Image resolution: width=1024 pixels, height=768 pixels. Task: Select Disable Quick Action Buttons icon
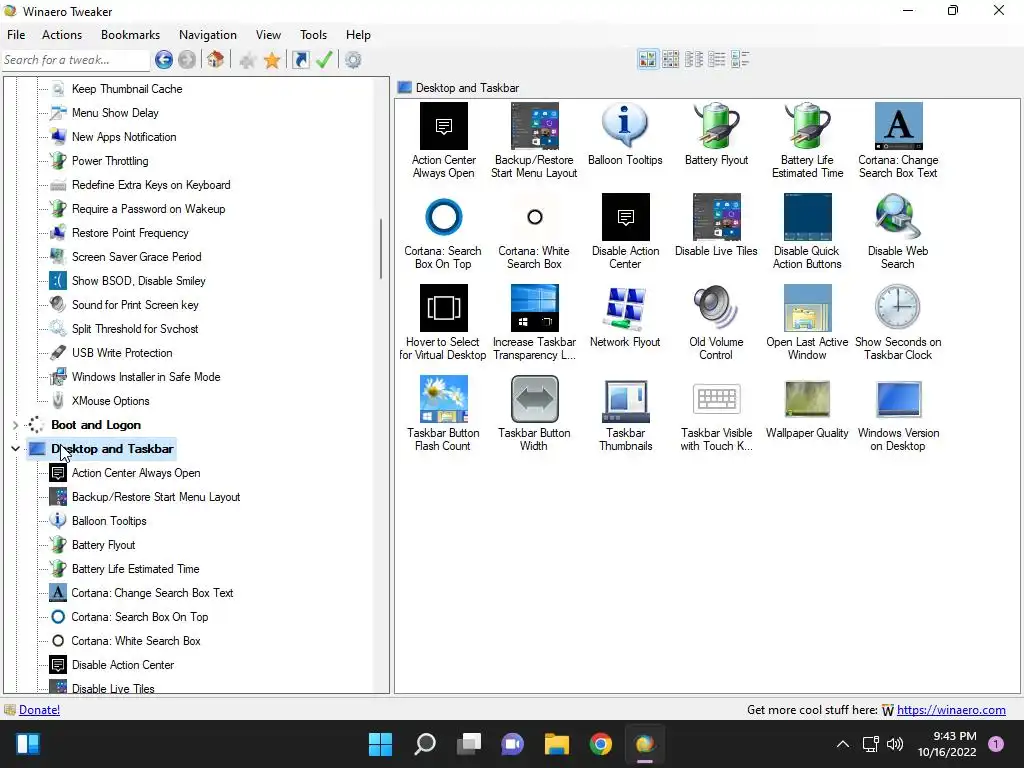807,217
